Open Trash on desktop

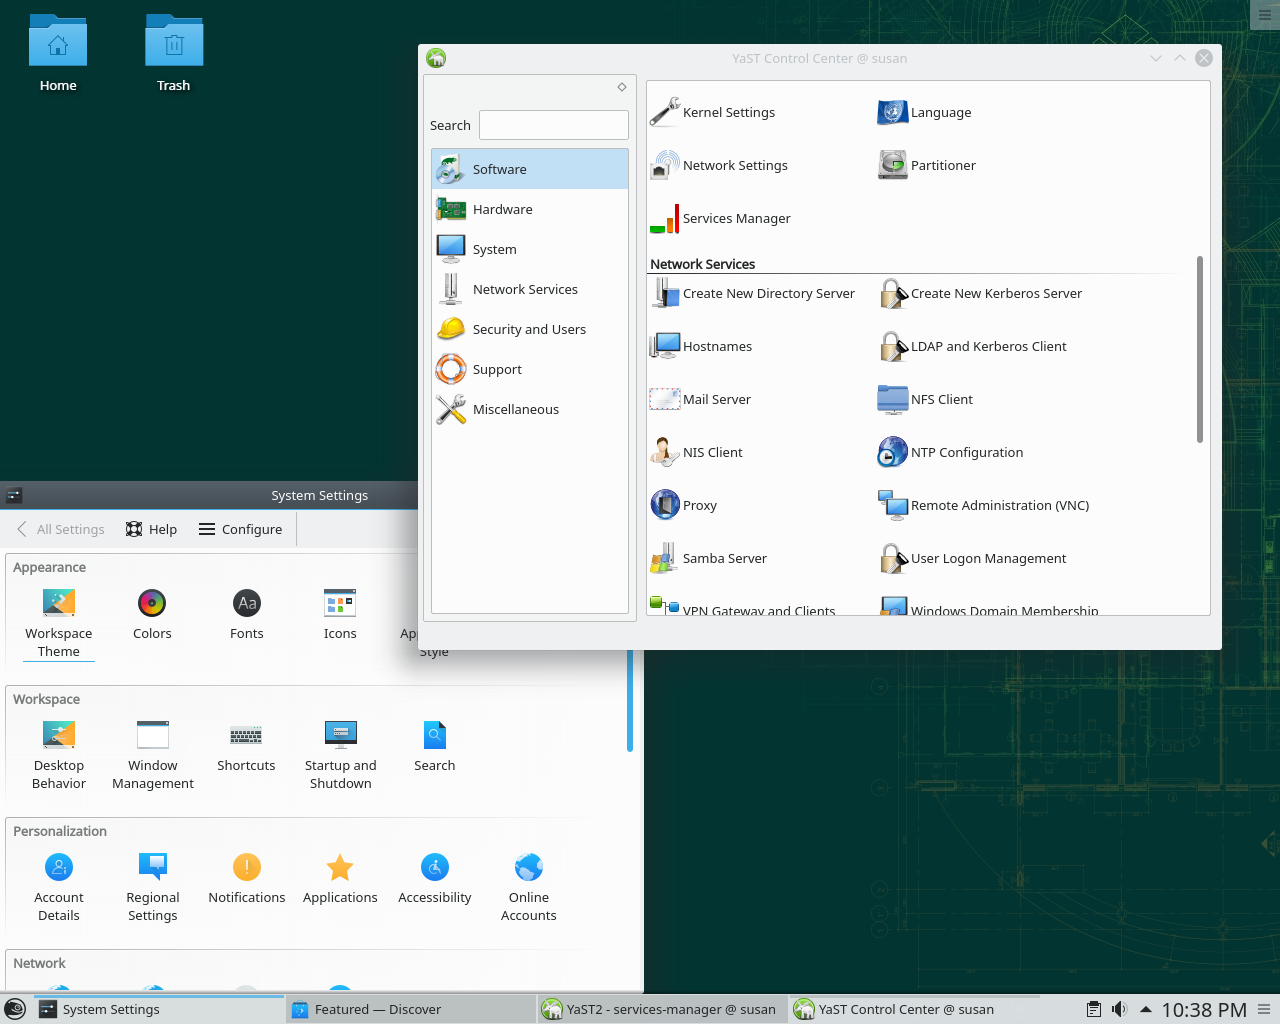tap(174, 54)
